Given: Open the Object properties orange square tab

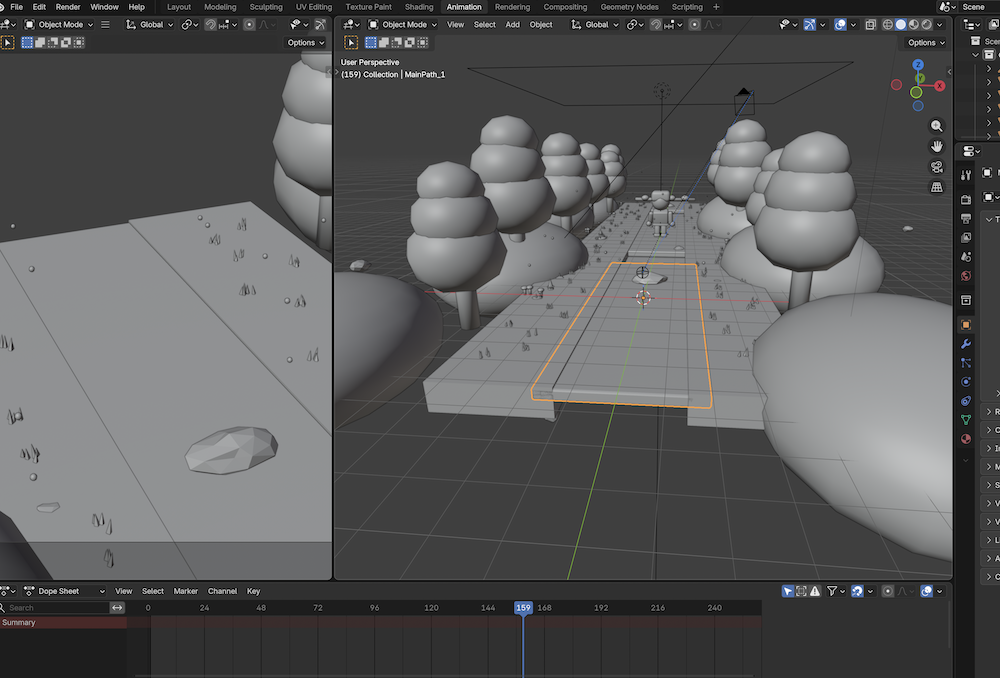Looking at the screenshot, I should click(x=966, y=325).
